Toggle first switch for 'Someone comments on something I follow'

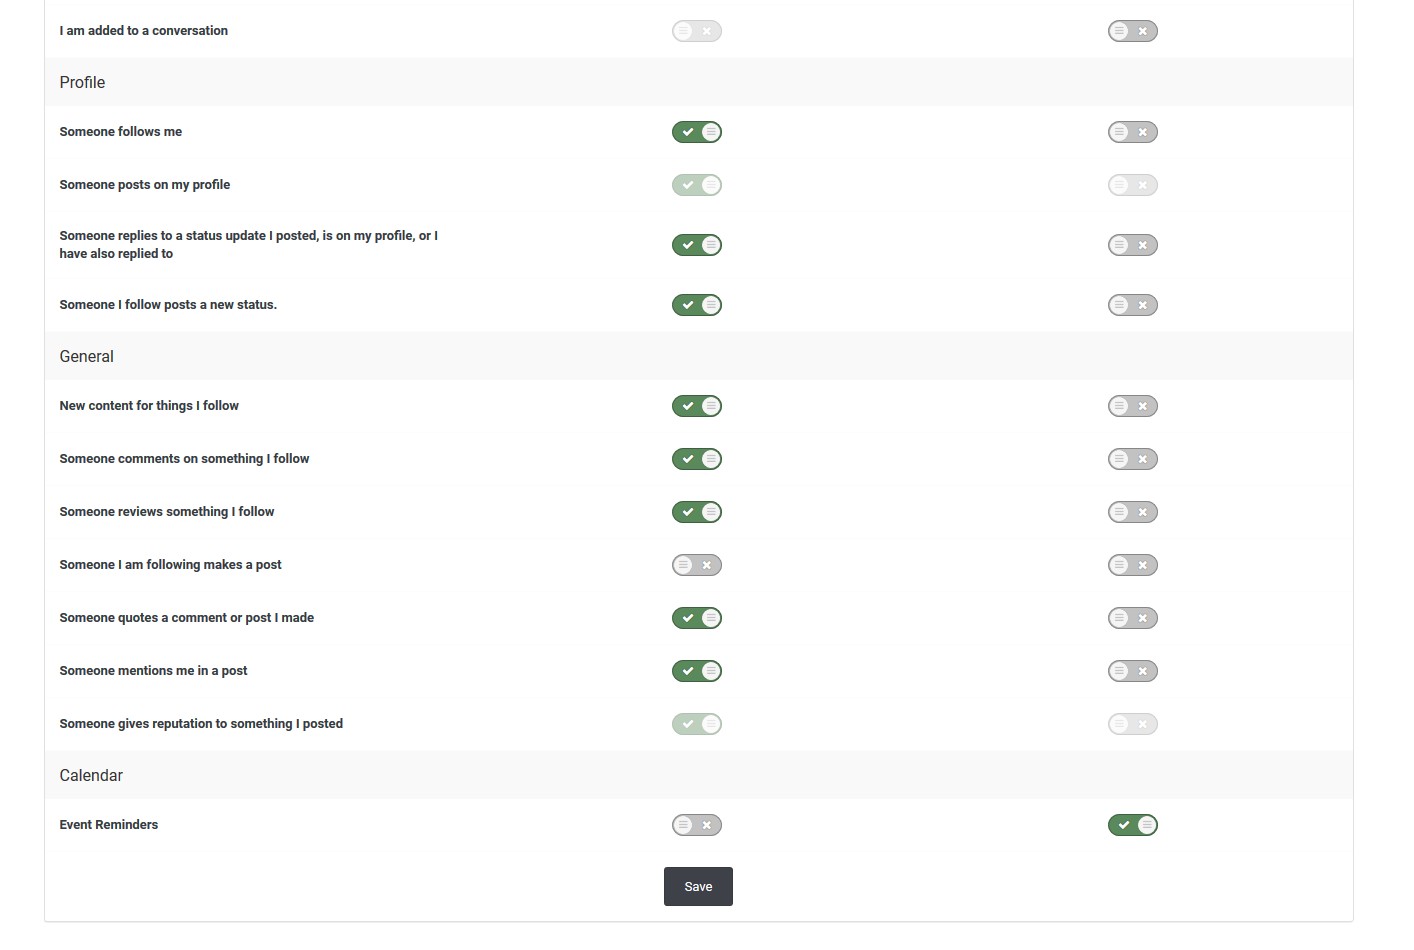697,459
